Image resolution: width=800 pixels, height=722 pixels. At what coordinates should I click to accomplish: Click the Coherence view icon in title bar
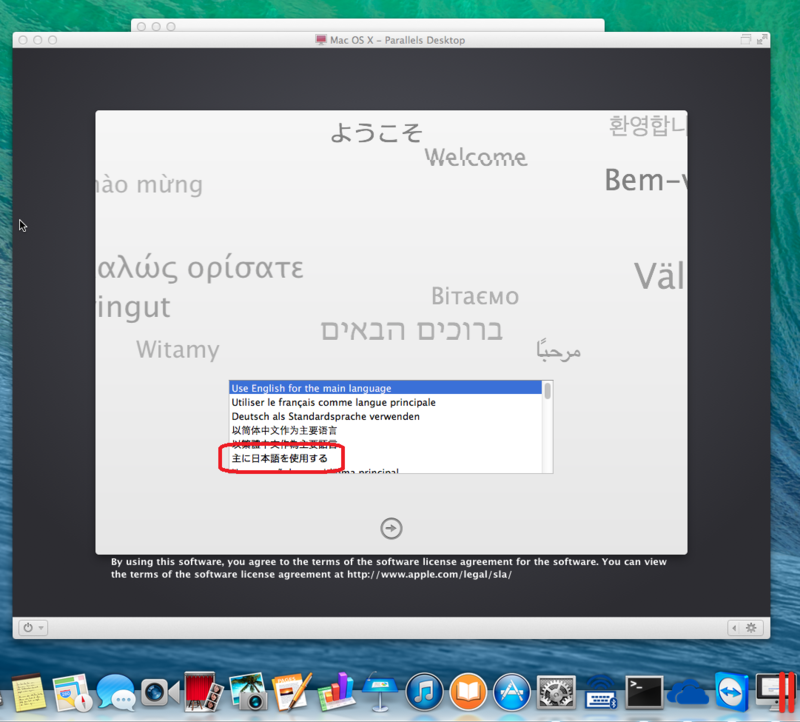tap(745, 39)
